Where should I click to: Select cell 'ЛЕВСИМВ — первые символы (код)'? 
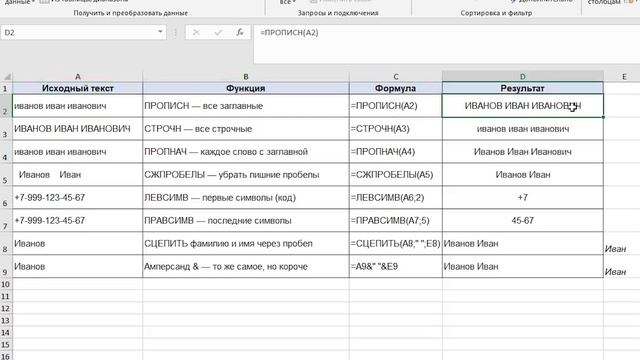point(246,198)
